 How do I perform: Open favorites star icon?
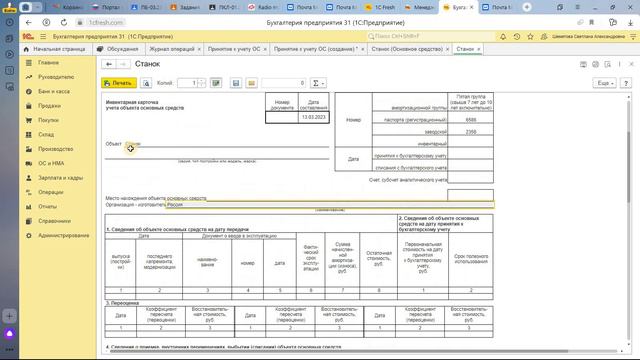530,36
